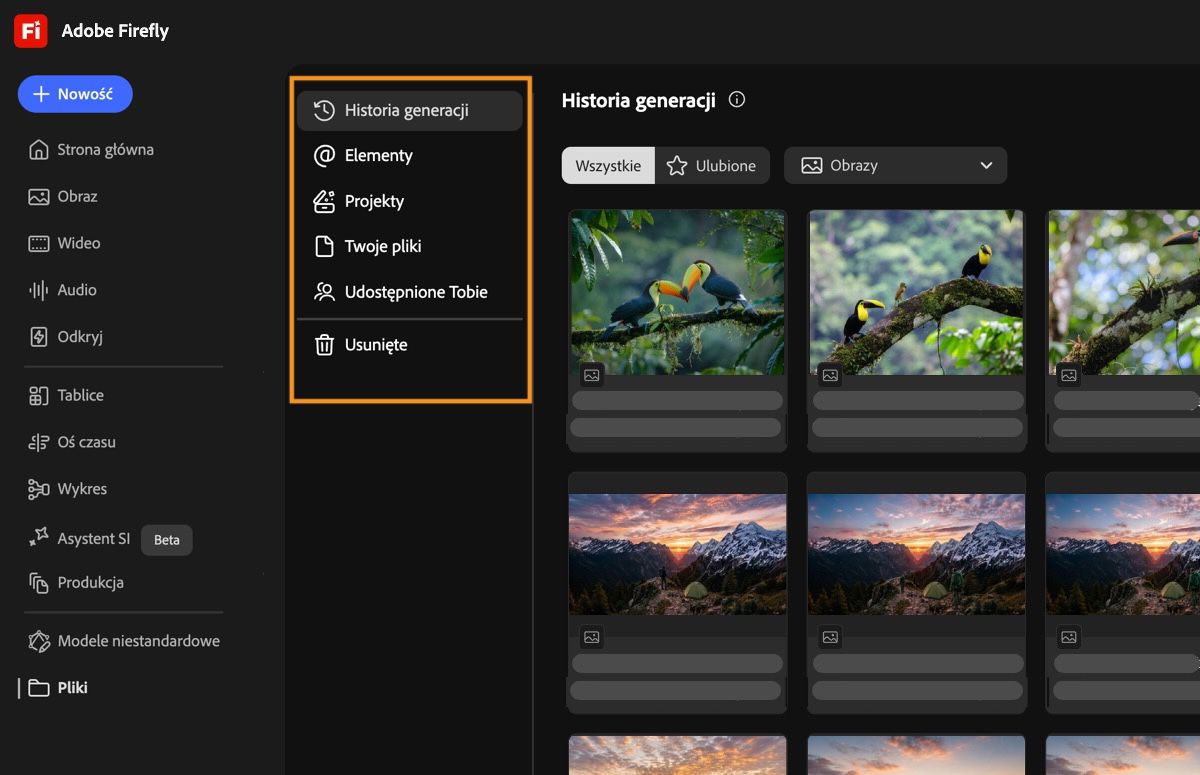Image resolution: width=1200 pixels, height=775 pixels.
Task: Click the info icon next to Historia generacji heading
Action: (737, 100)
